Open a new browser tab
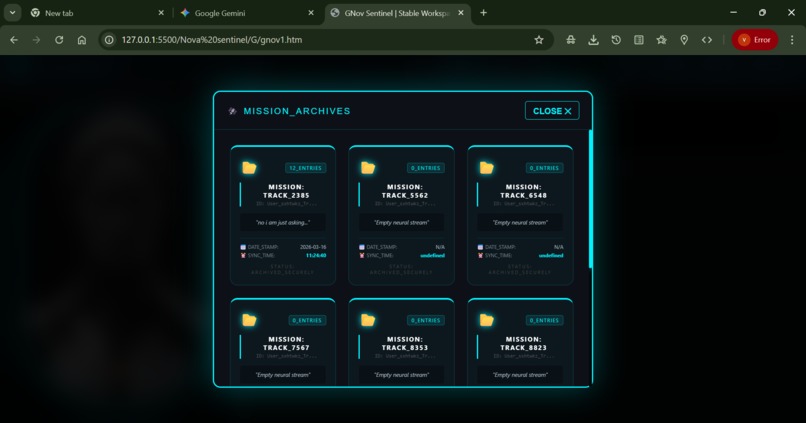The width and height of the screenshot is (806, 423). point(483,13)
